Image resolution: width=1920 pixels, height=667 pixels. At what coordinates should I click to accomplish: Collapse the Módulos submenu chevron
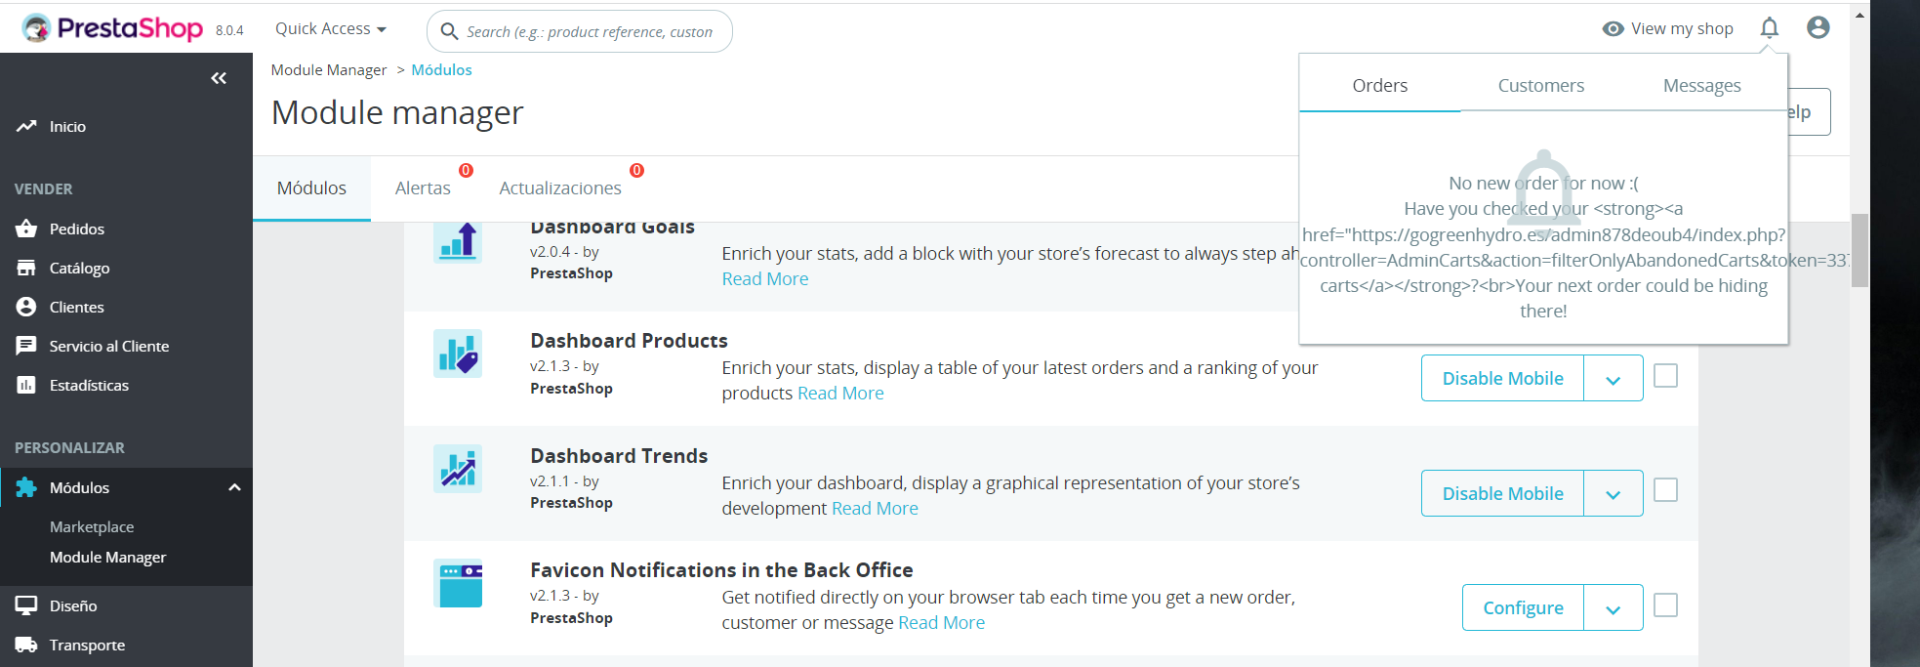[235, 488]
